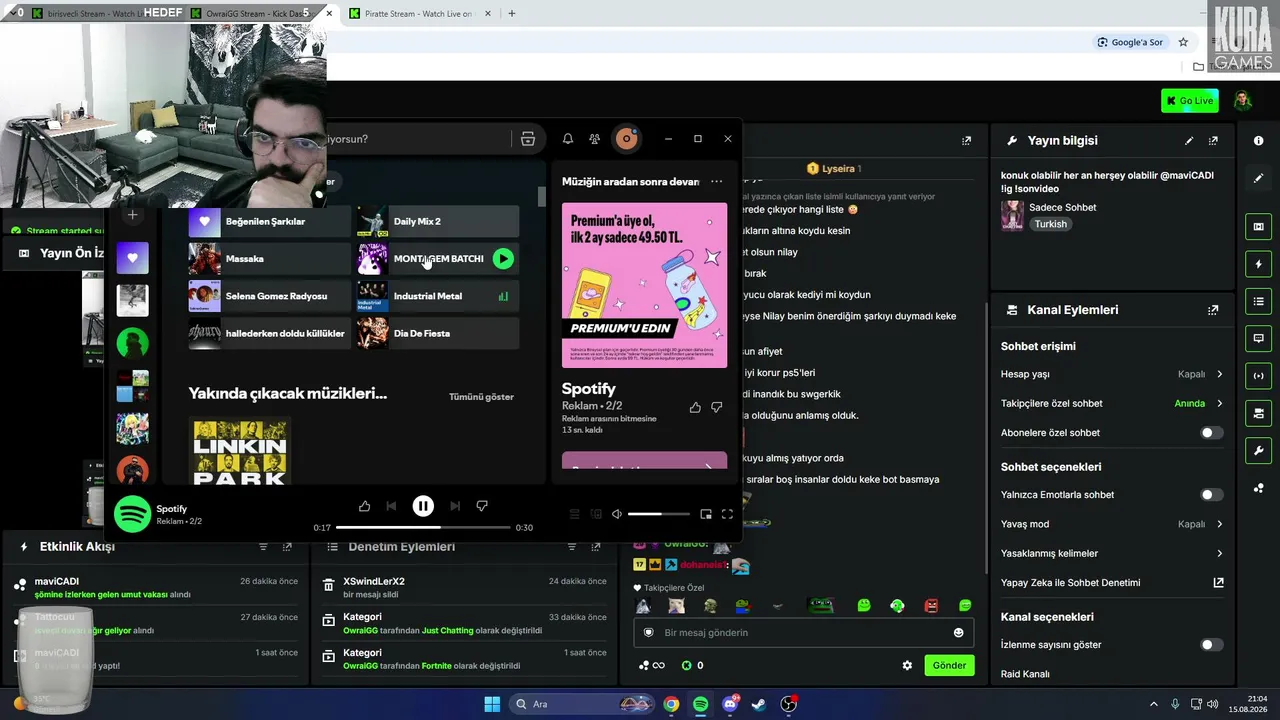Like the ad in Spotify's right panel
This screenshot has width=1280, height=720.
[695, 407]
